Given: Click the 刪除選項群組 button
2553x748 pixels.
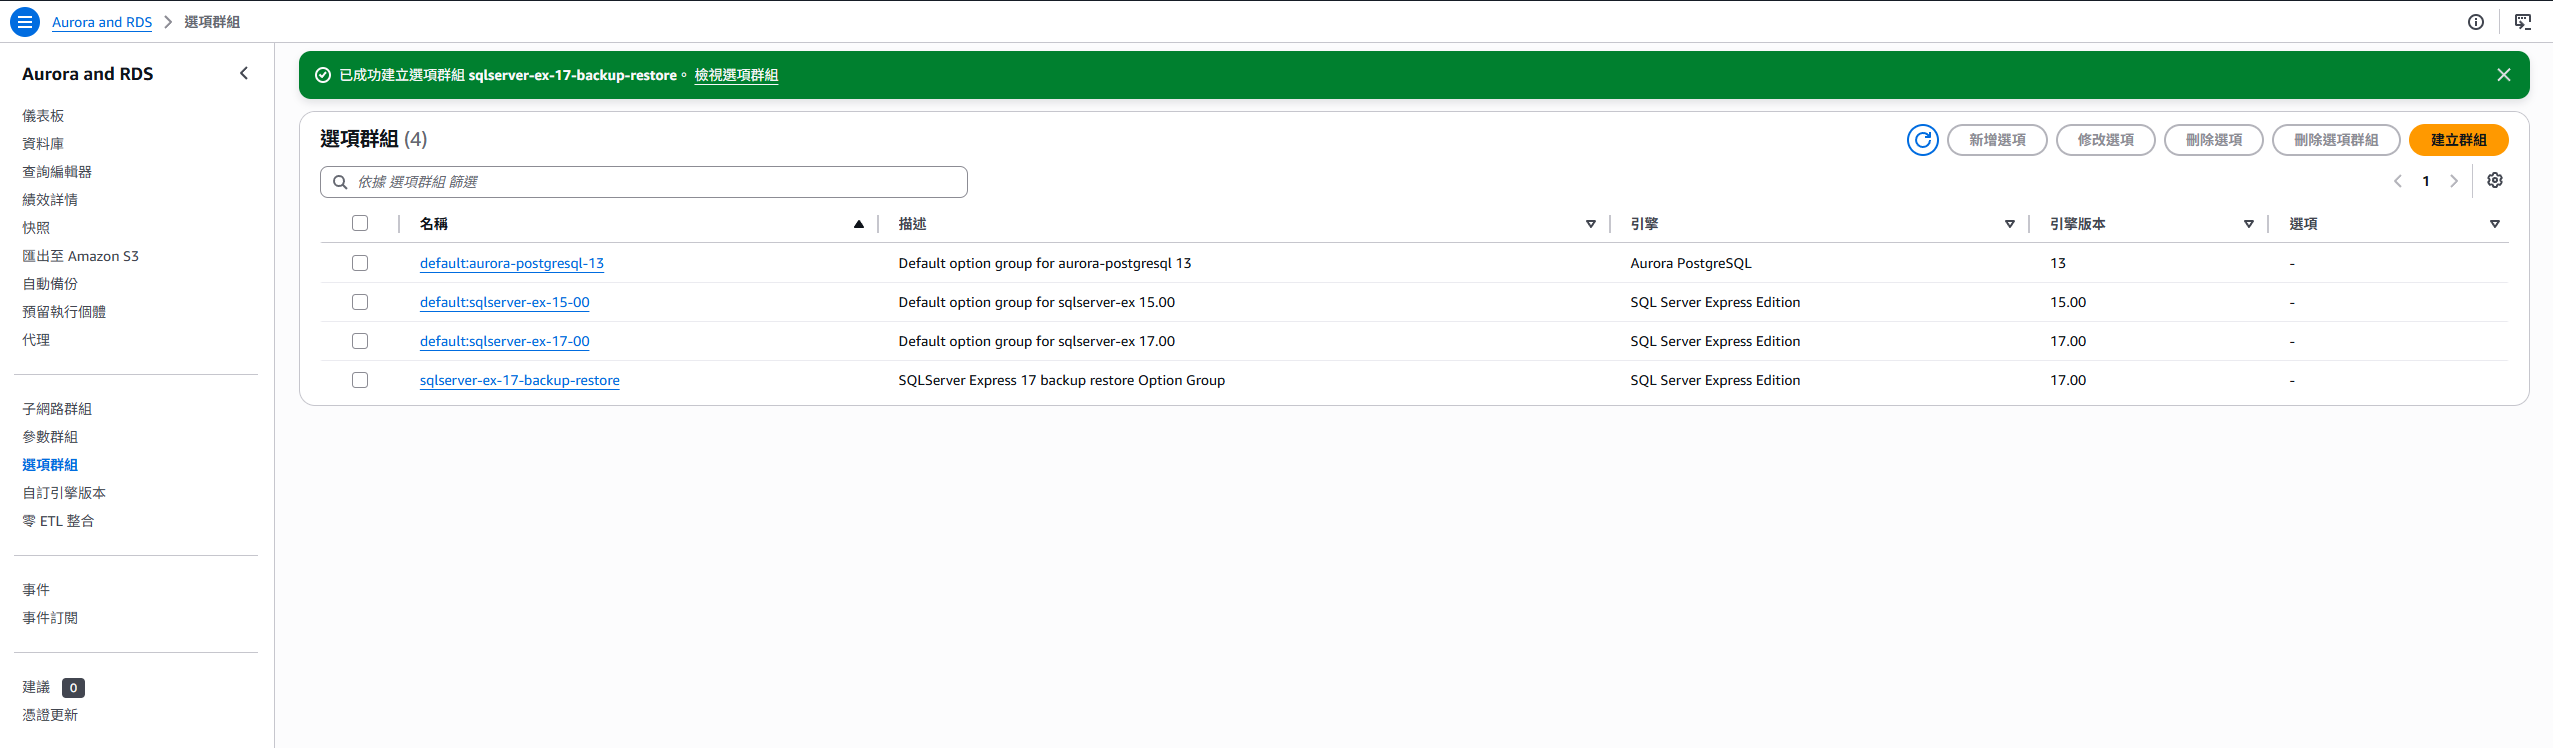Looking at the screenshot, I should (2336, 140).
